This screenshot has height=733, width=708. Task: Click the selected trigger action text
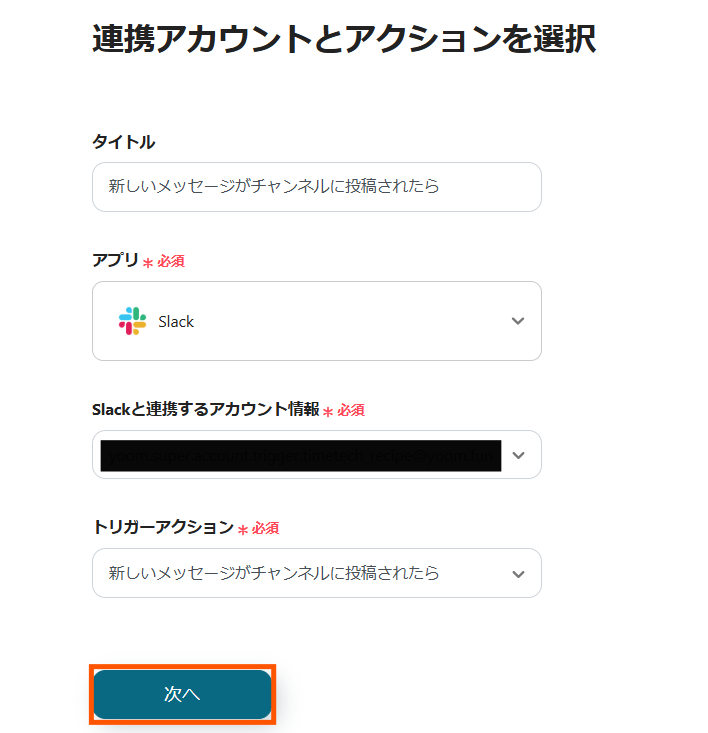coord(274,573)
